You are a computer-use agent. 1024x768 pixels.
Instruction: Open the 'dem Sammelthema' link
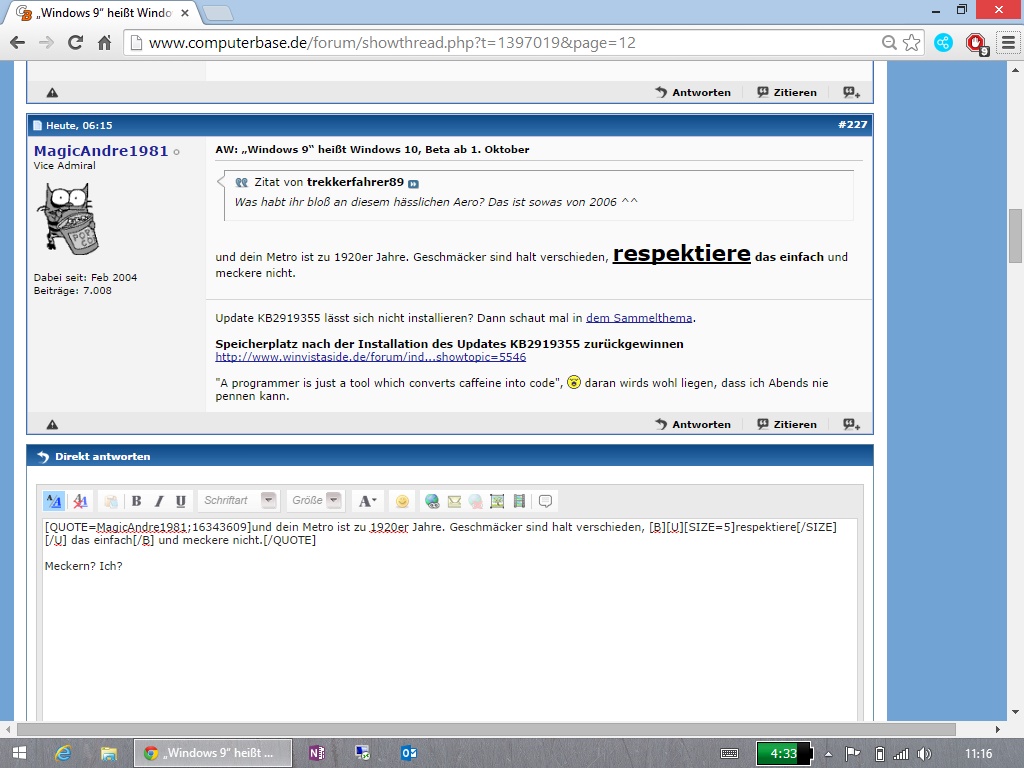(x=639, y=318)
